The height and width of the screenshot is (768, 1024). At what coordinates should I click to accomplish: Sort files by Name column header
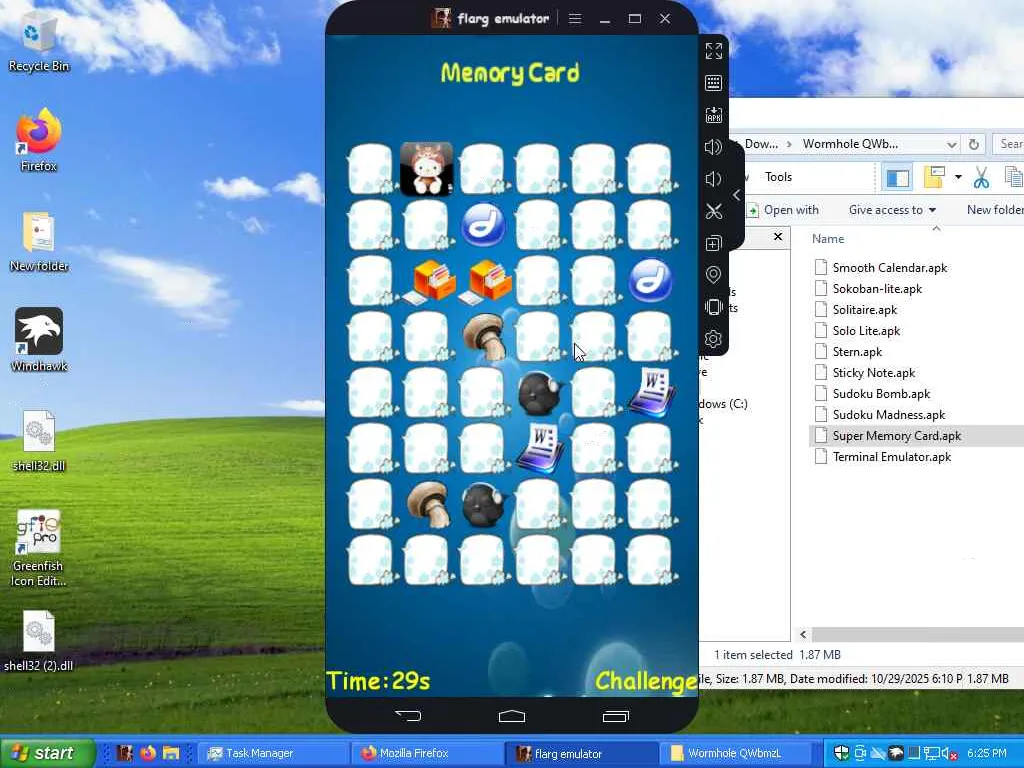click(827, 239)
